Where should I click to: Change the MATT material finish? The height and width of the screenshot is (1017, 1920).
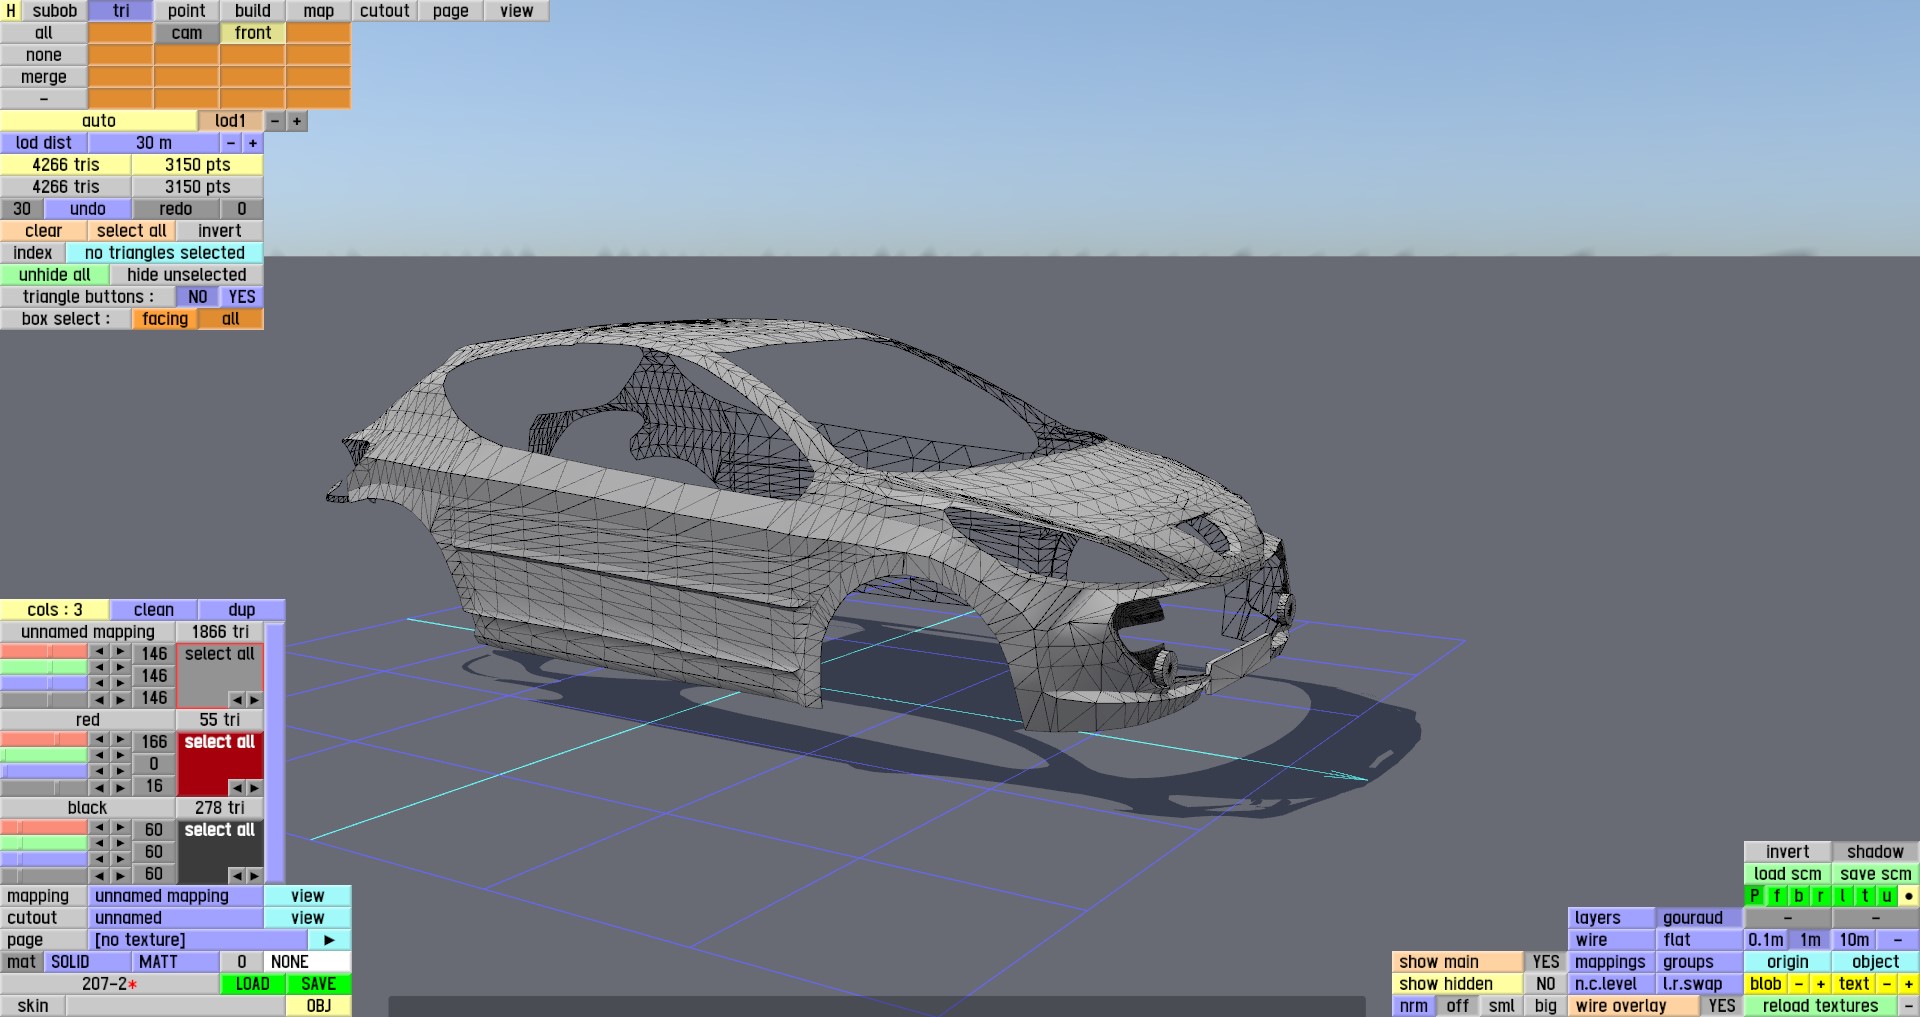(176, 962)
